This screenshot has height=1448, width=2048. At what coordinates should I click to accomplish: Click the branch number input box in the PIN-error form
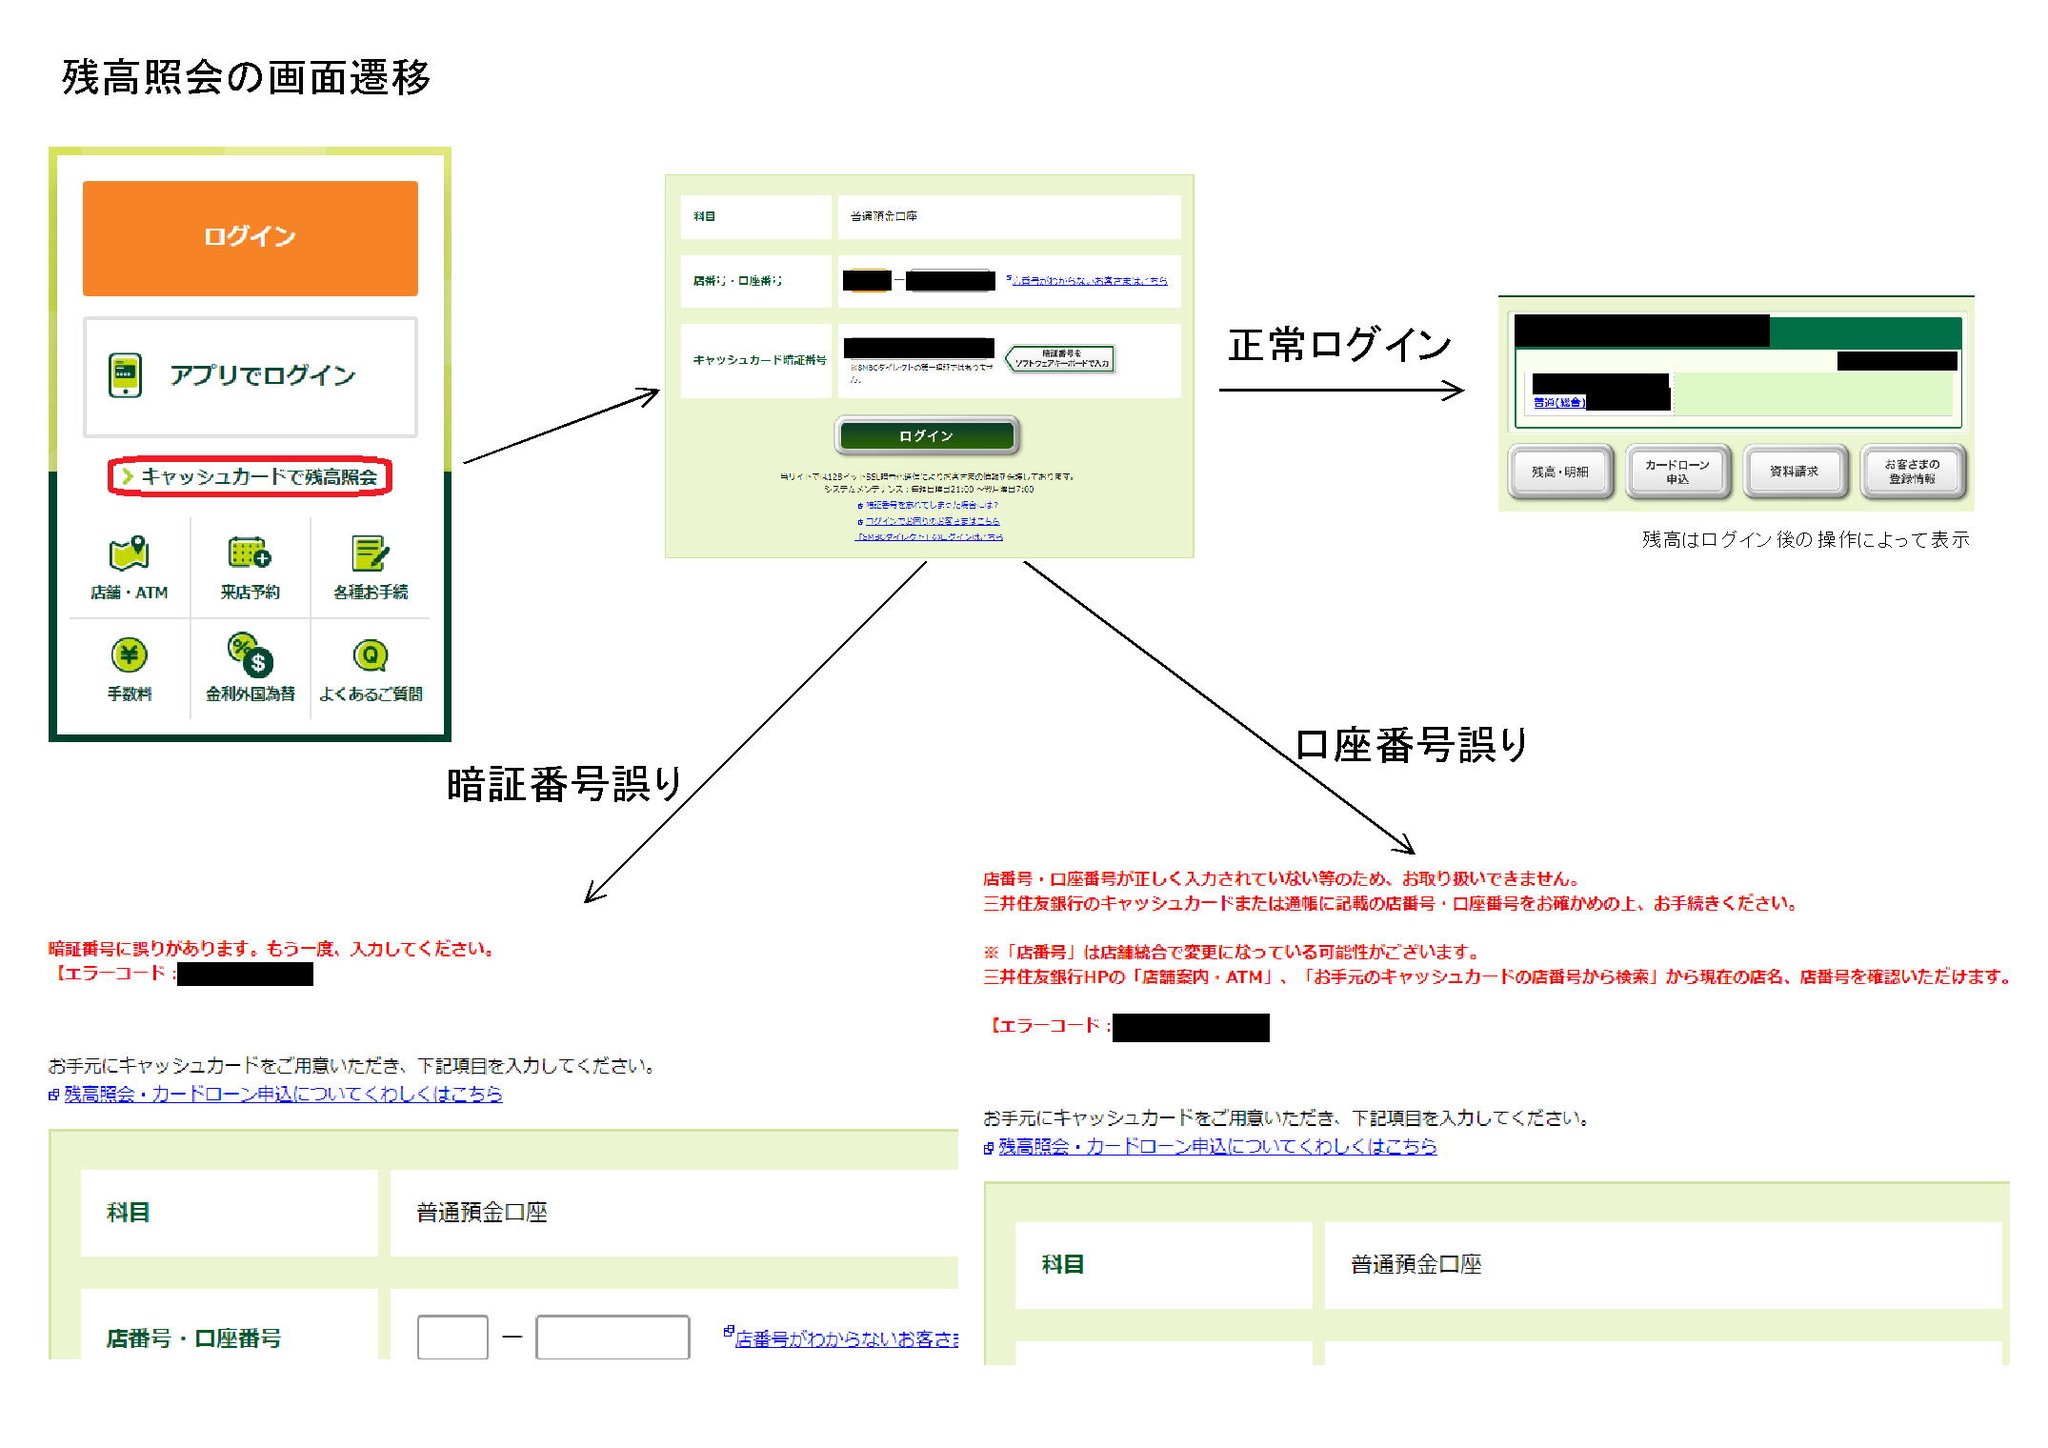(x=453, y=1337)
